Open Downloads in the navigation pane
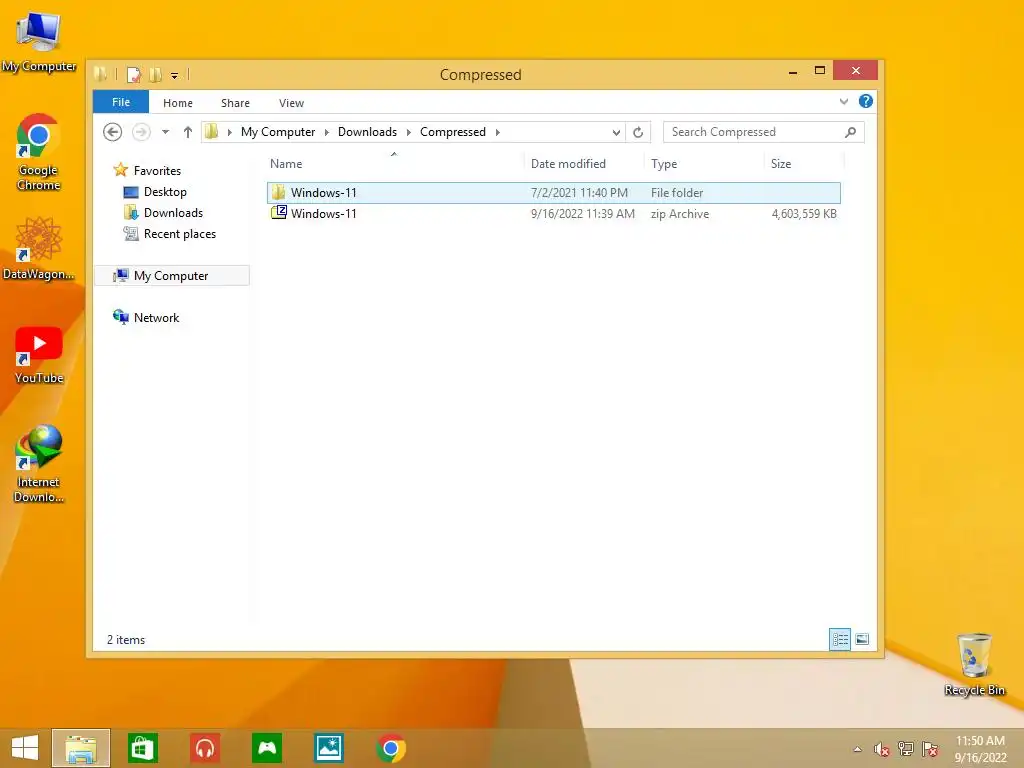Image resolution: width=1024 pixels, height=768 pixels. click(173, 213)
